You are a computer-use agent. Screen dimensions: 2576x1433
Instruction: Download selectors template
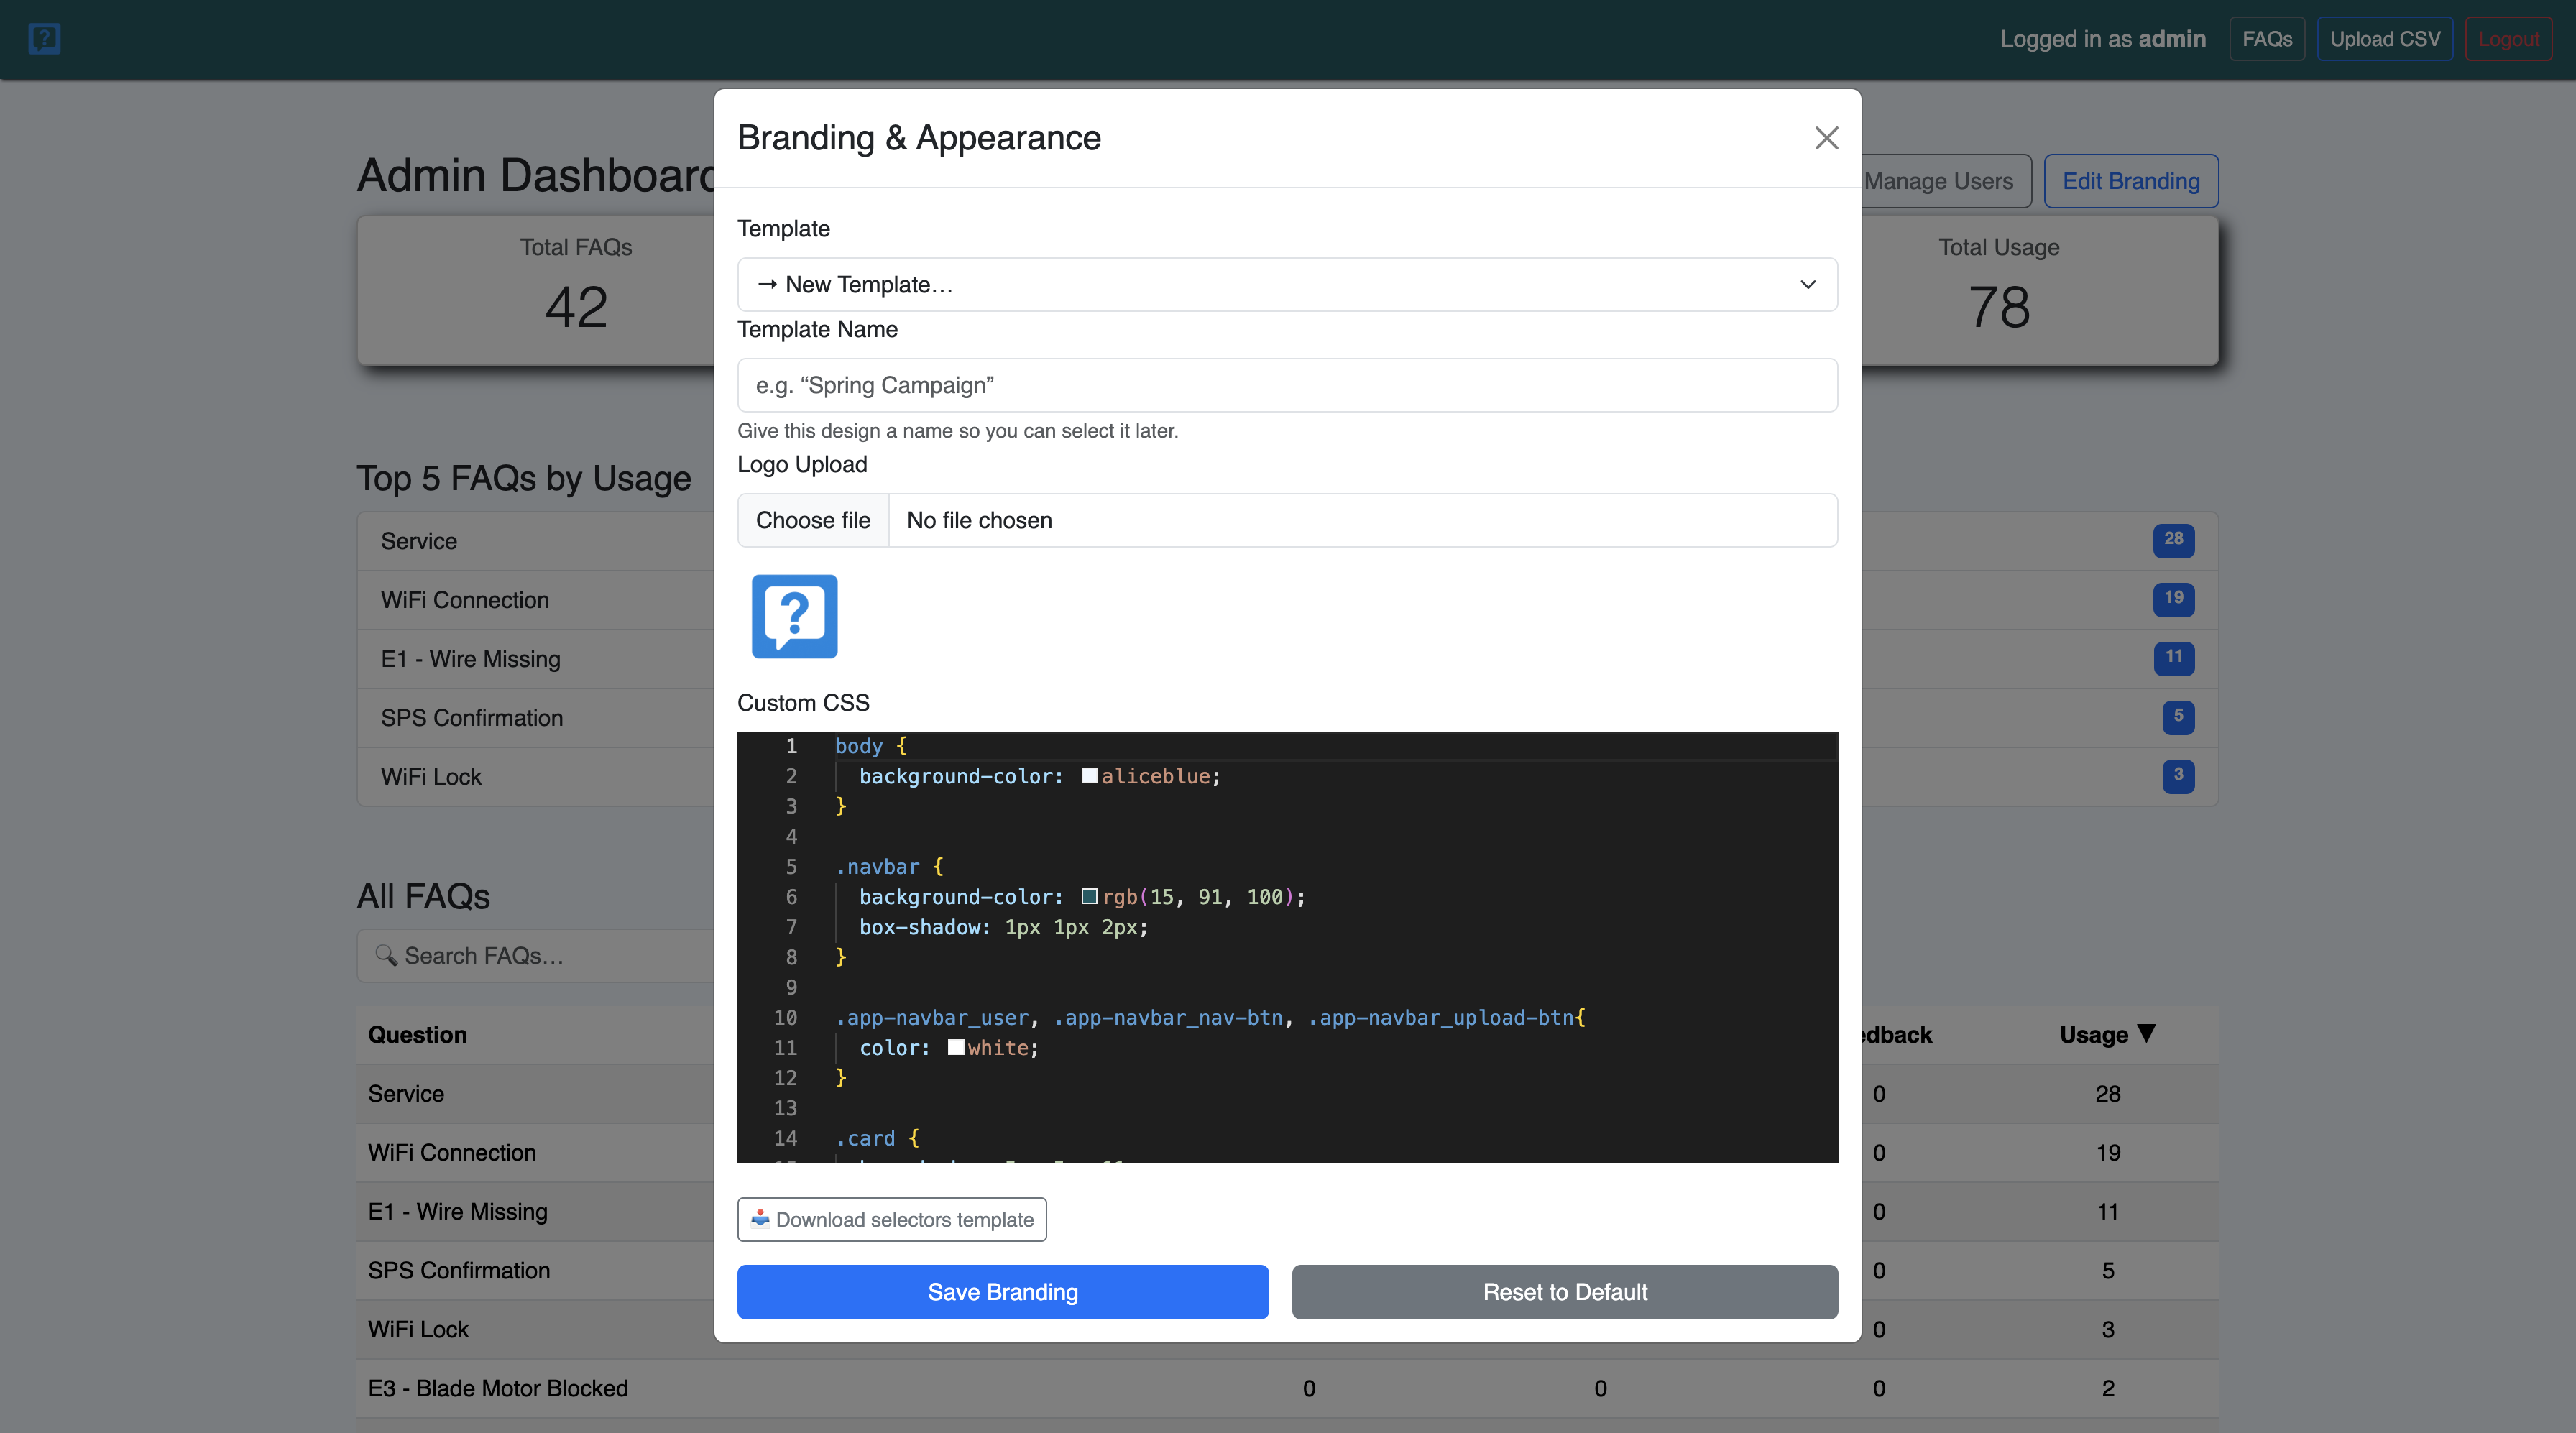click(x=892, y=1219)
